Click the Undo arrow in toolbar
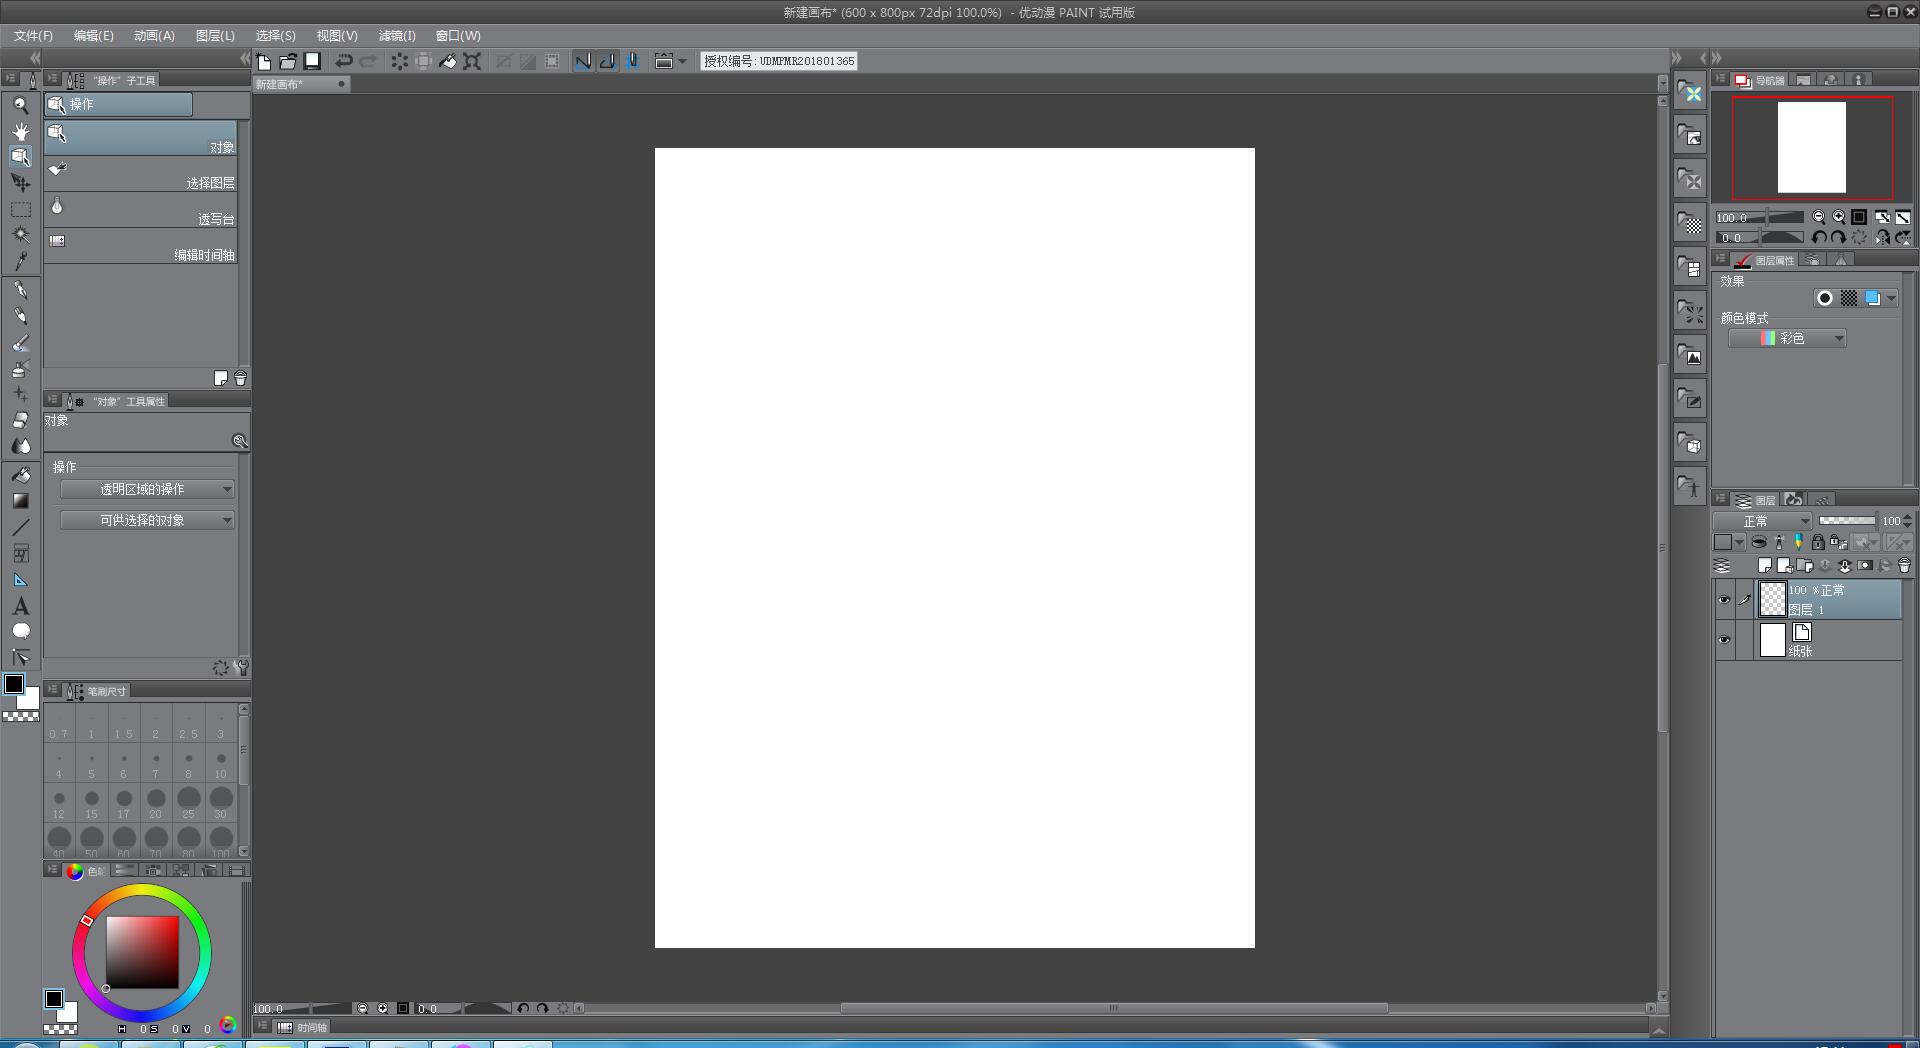 coord(343,61)
